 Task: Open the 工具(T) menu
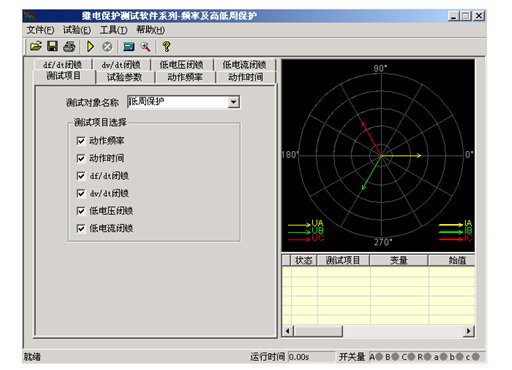click(114, 30)
